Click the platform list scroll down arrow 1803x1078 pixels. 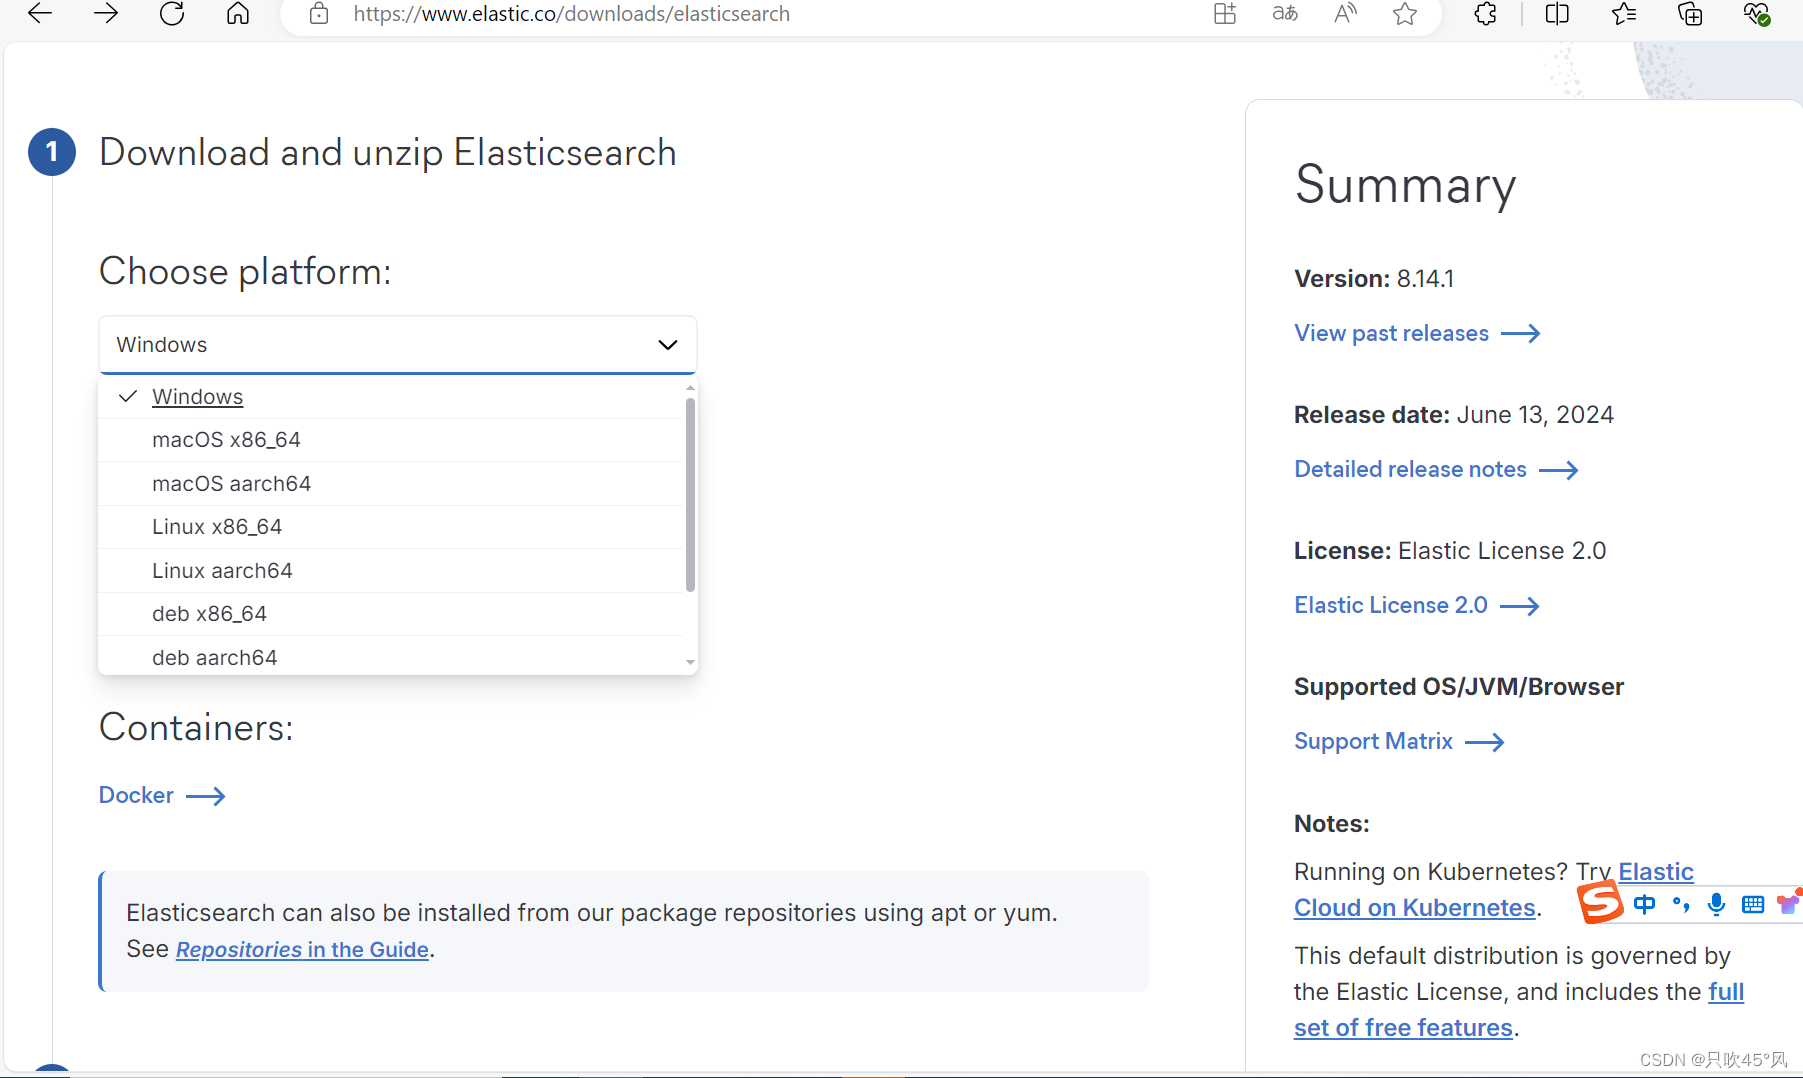(x=690, y=662)
